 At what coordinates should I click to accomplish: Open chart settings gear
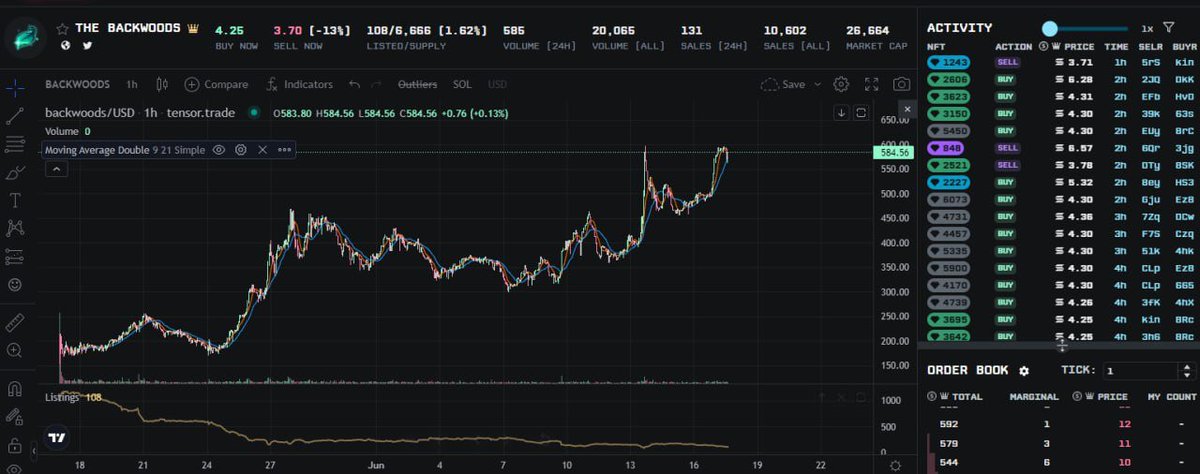(842, 85)
